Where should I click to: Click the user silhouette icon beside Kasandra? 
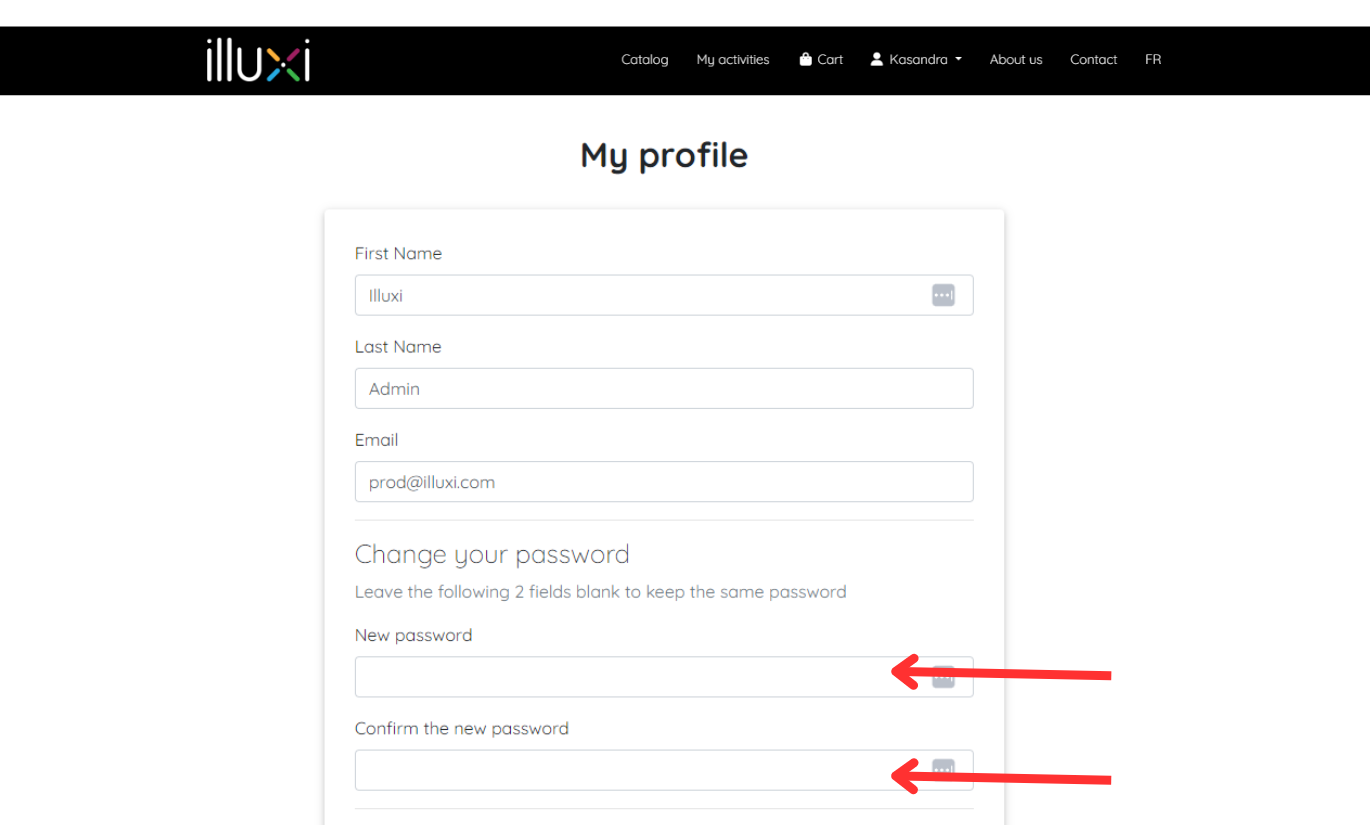click(877, 59)
